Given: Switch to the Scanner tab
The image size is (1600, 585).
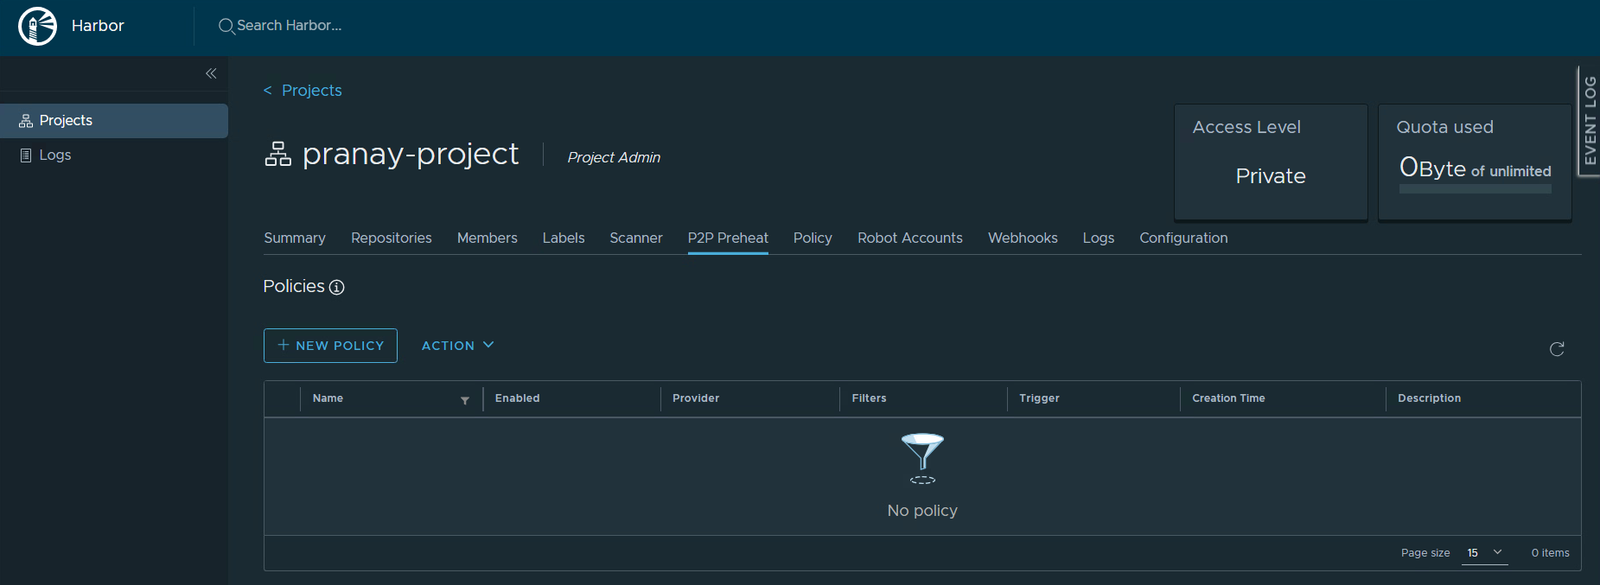Looking at the screenshot, I should (x=636, y=238).
